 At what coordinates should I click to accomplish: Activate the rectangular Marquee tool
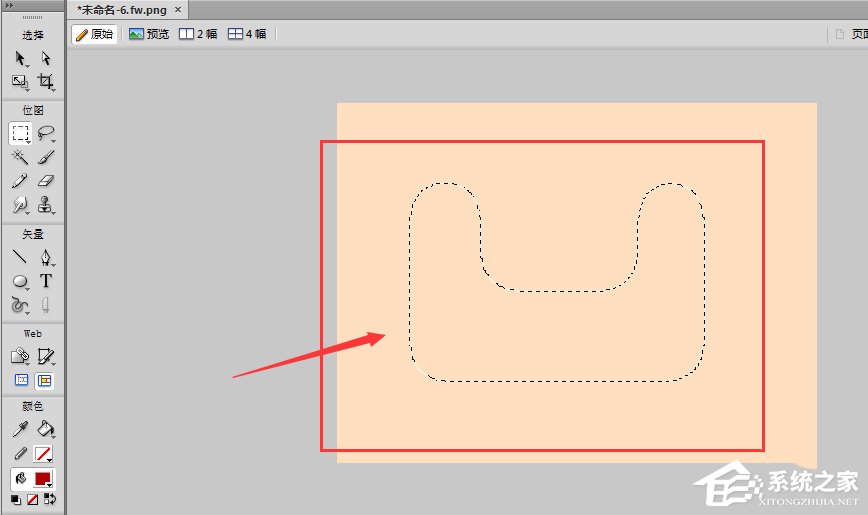[20, 133]
